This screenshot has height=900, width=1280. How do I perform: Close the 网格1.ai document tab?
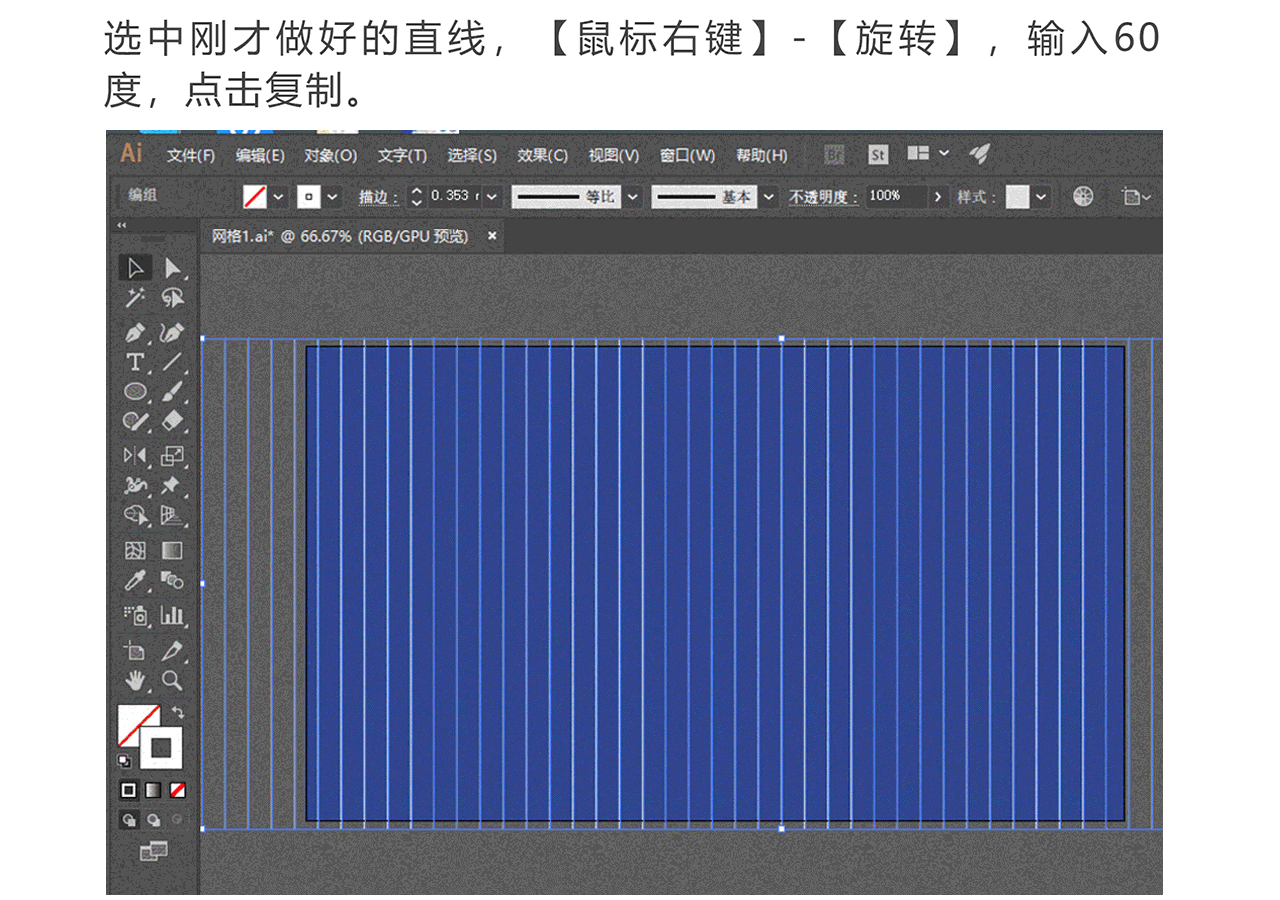click(x=492, y=237)
